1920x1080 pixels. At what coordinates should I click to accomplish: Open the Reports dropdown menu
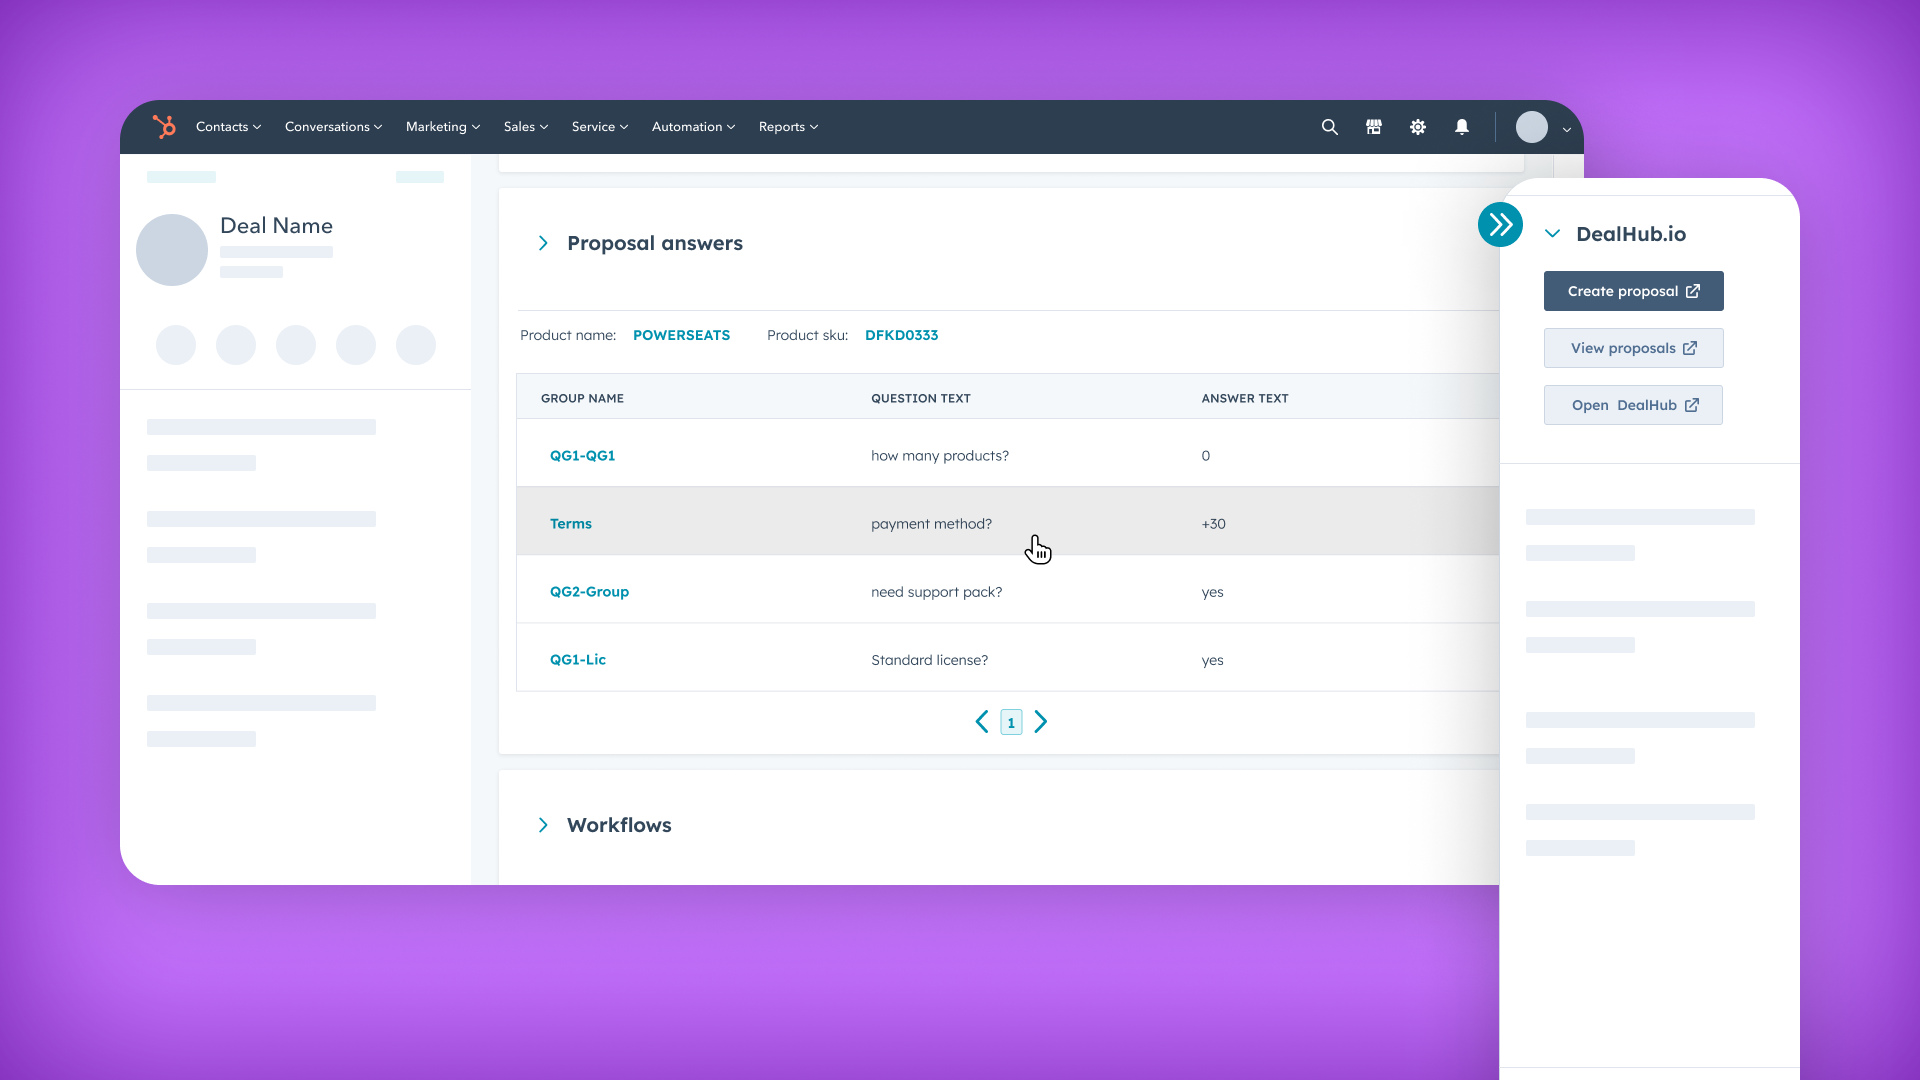pos(788,127)
